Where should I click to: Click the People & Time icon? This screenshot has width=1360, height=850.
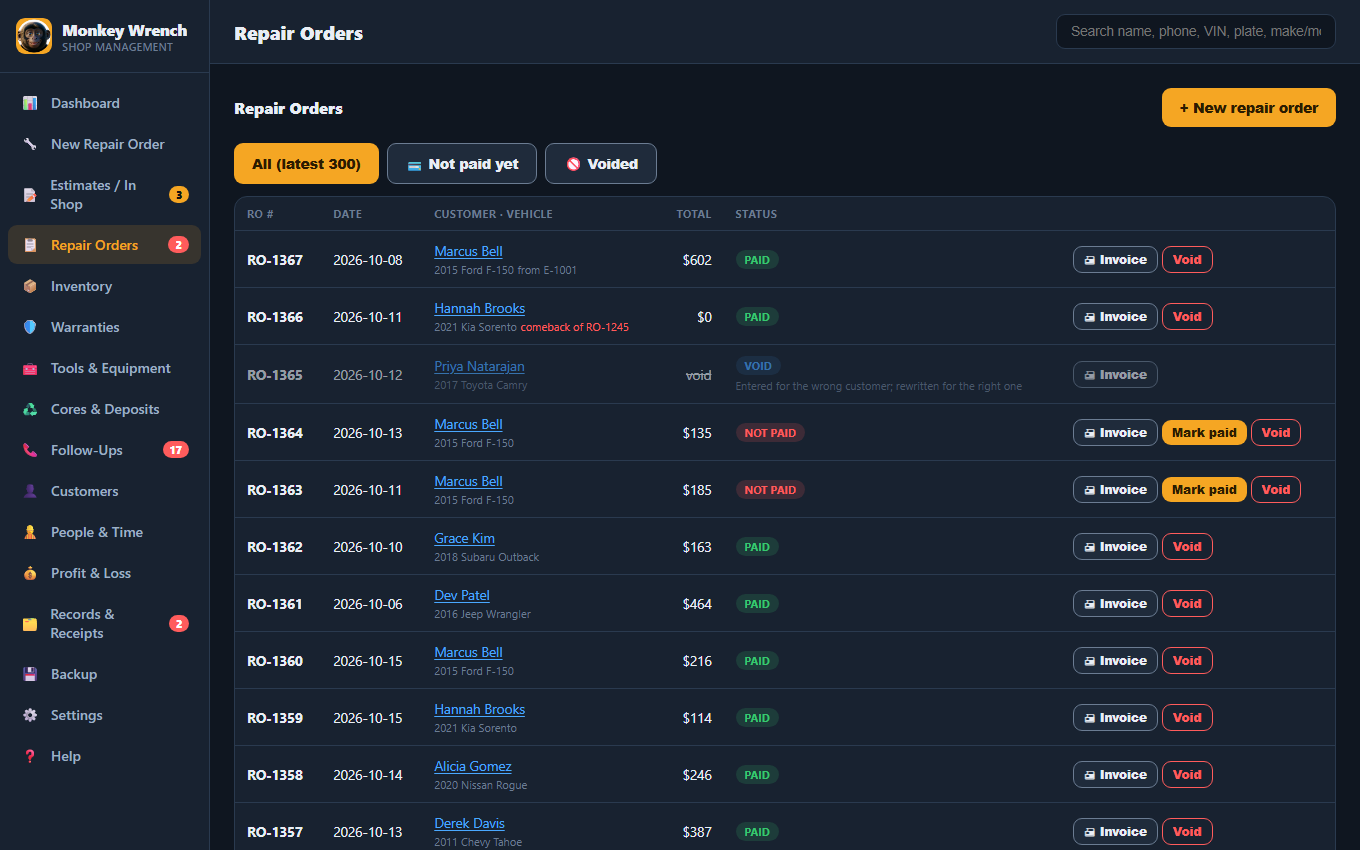pos(30,532)
